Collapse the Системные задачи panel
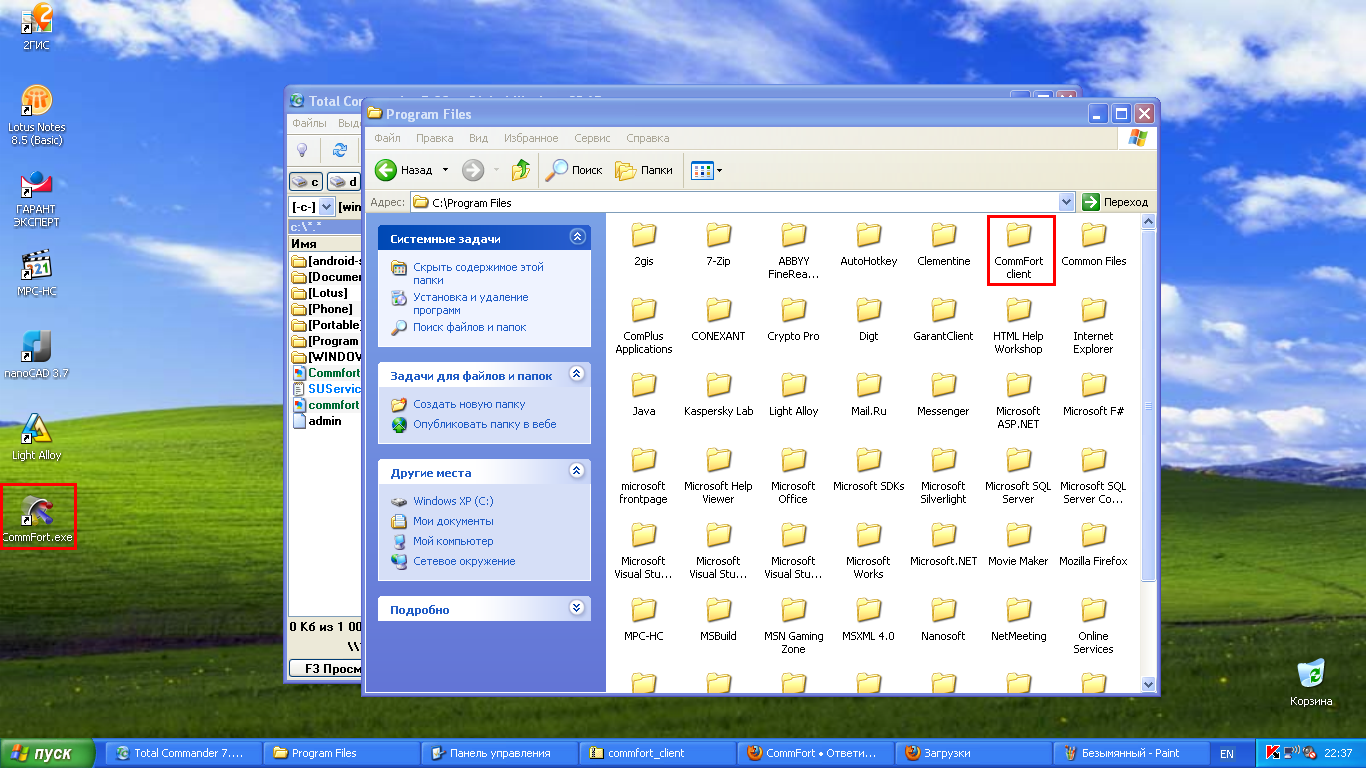The image size is (1366, 768). pos(576,238)
